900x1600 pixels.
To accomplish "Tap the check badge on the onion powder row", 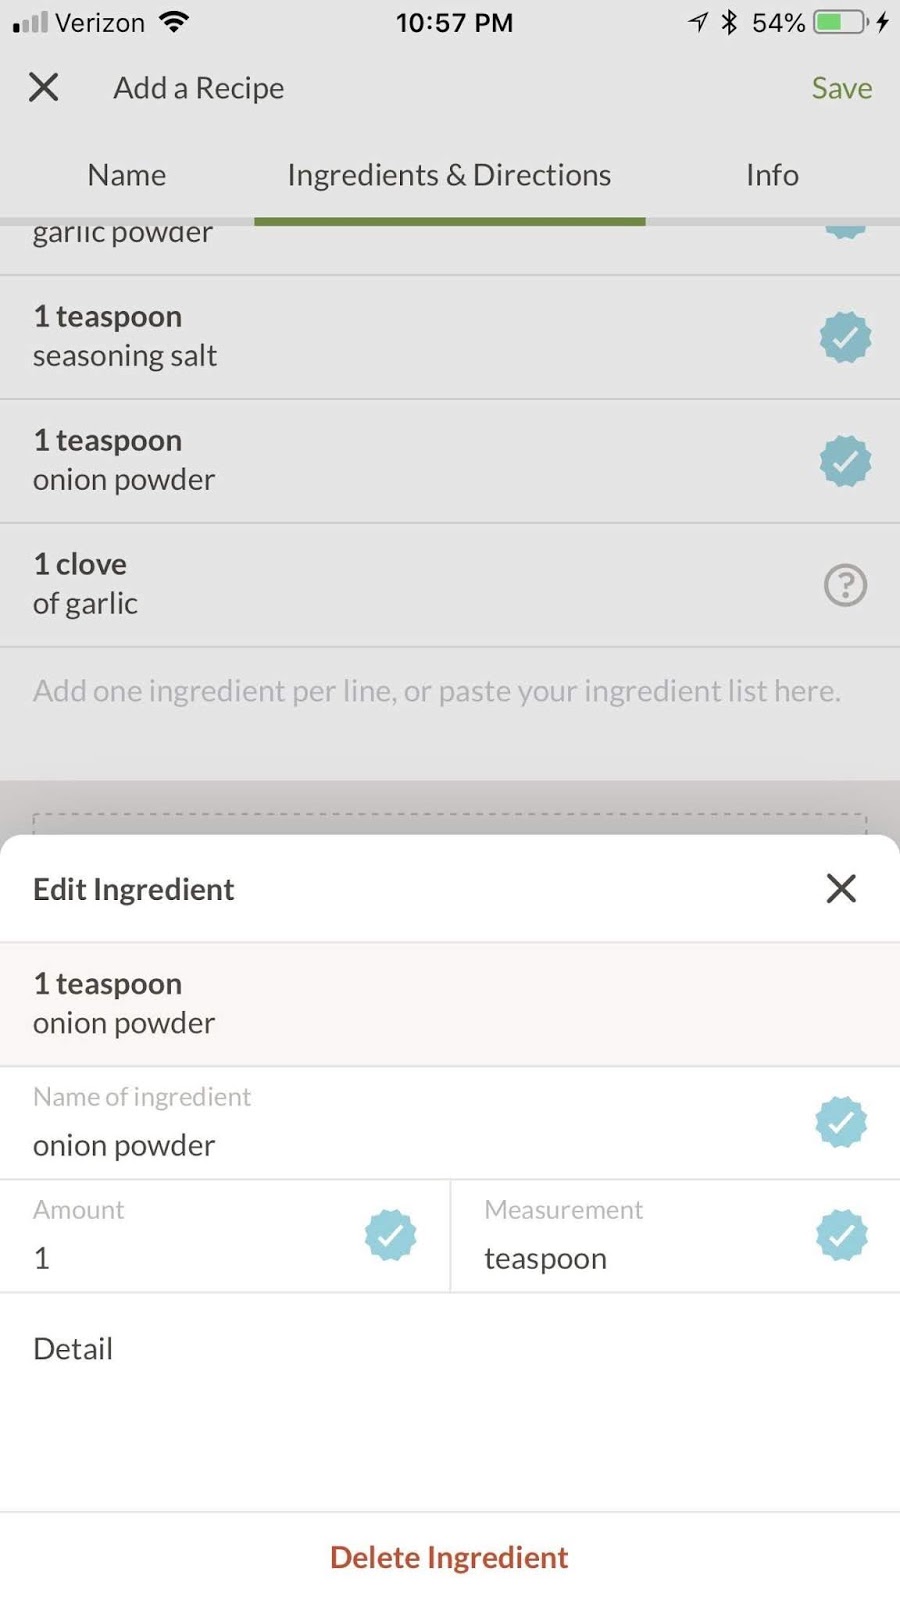I will pos(845,461).
